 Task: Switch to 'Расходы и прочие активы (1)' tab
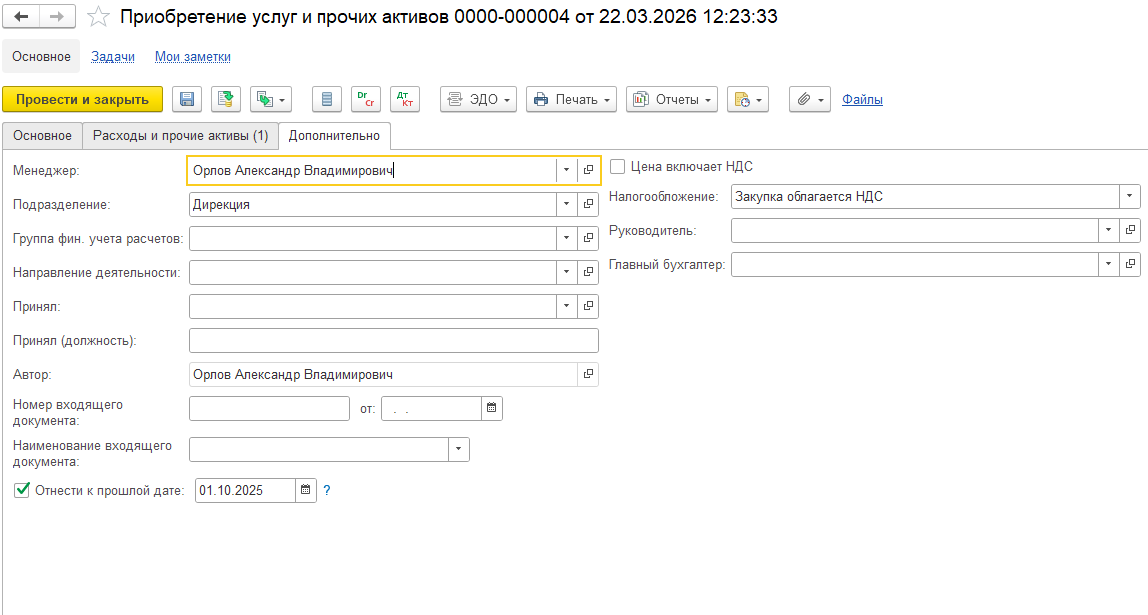180,135
